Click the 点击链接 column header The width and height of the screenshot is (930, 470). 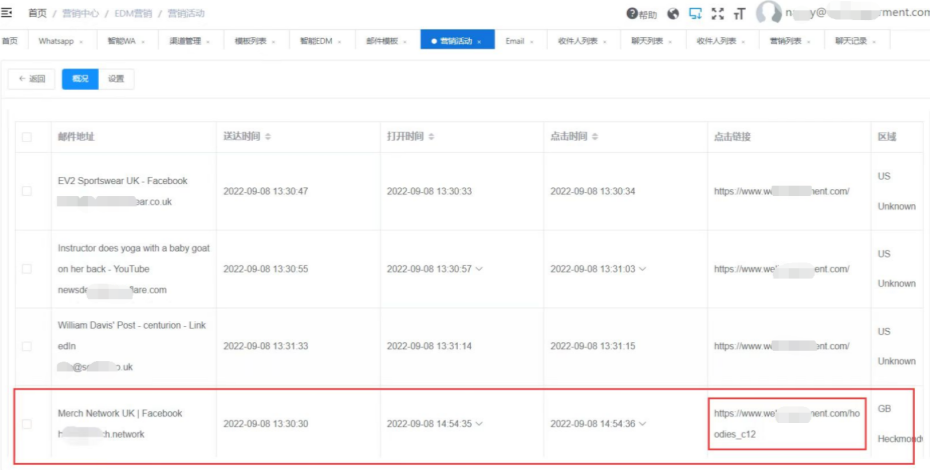pos(732,137)
